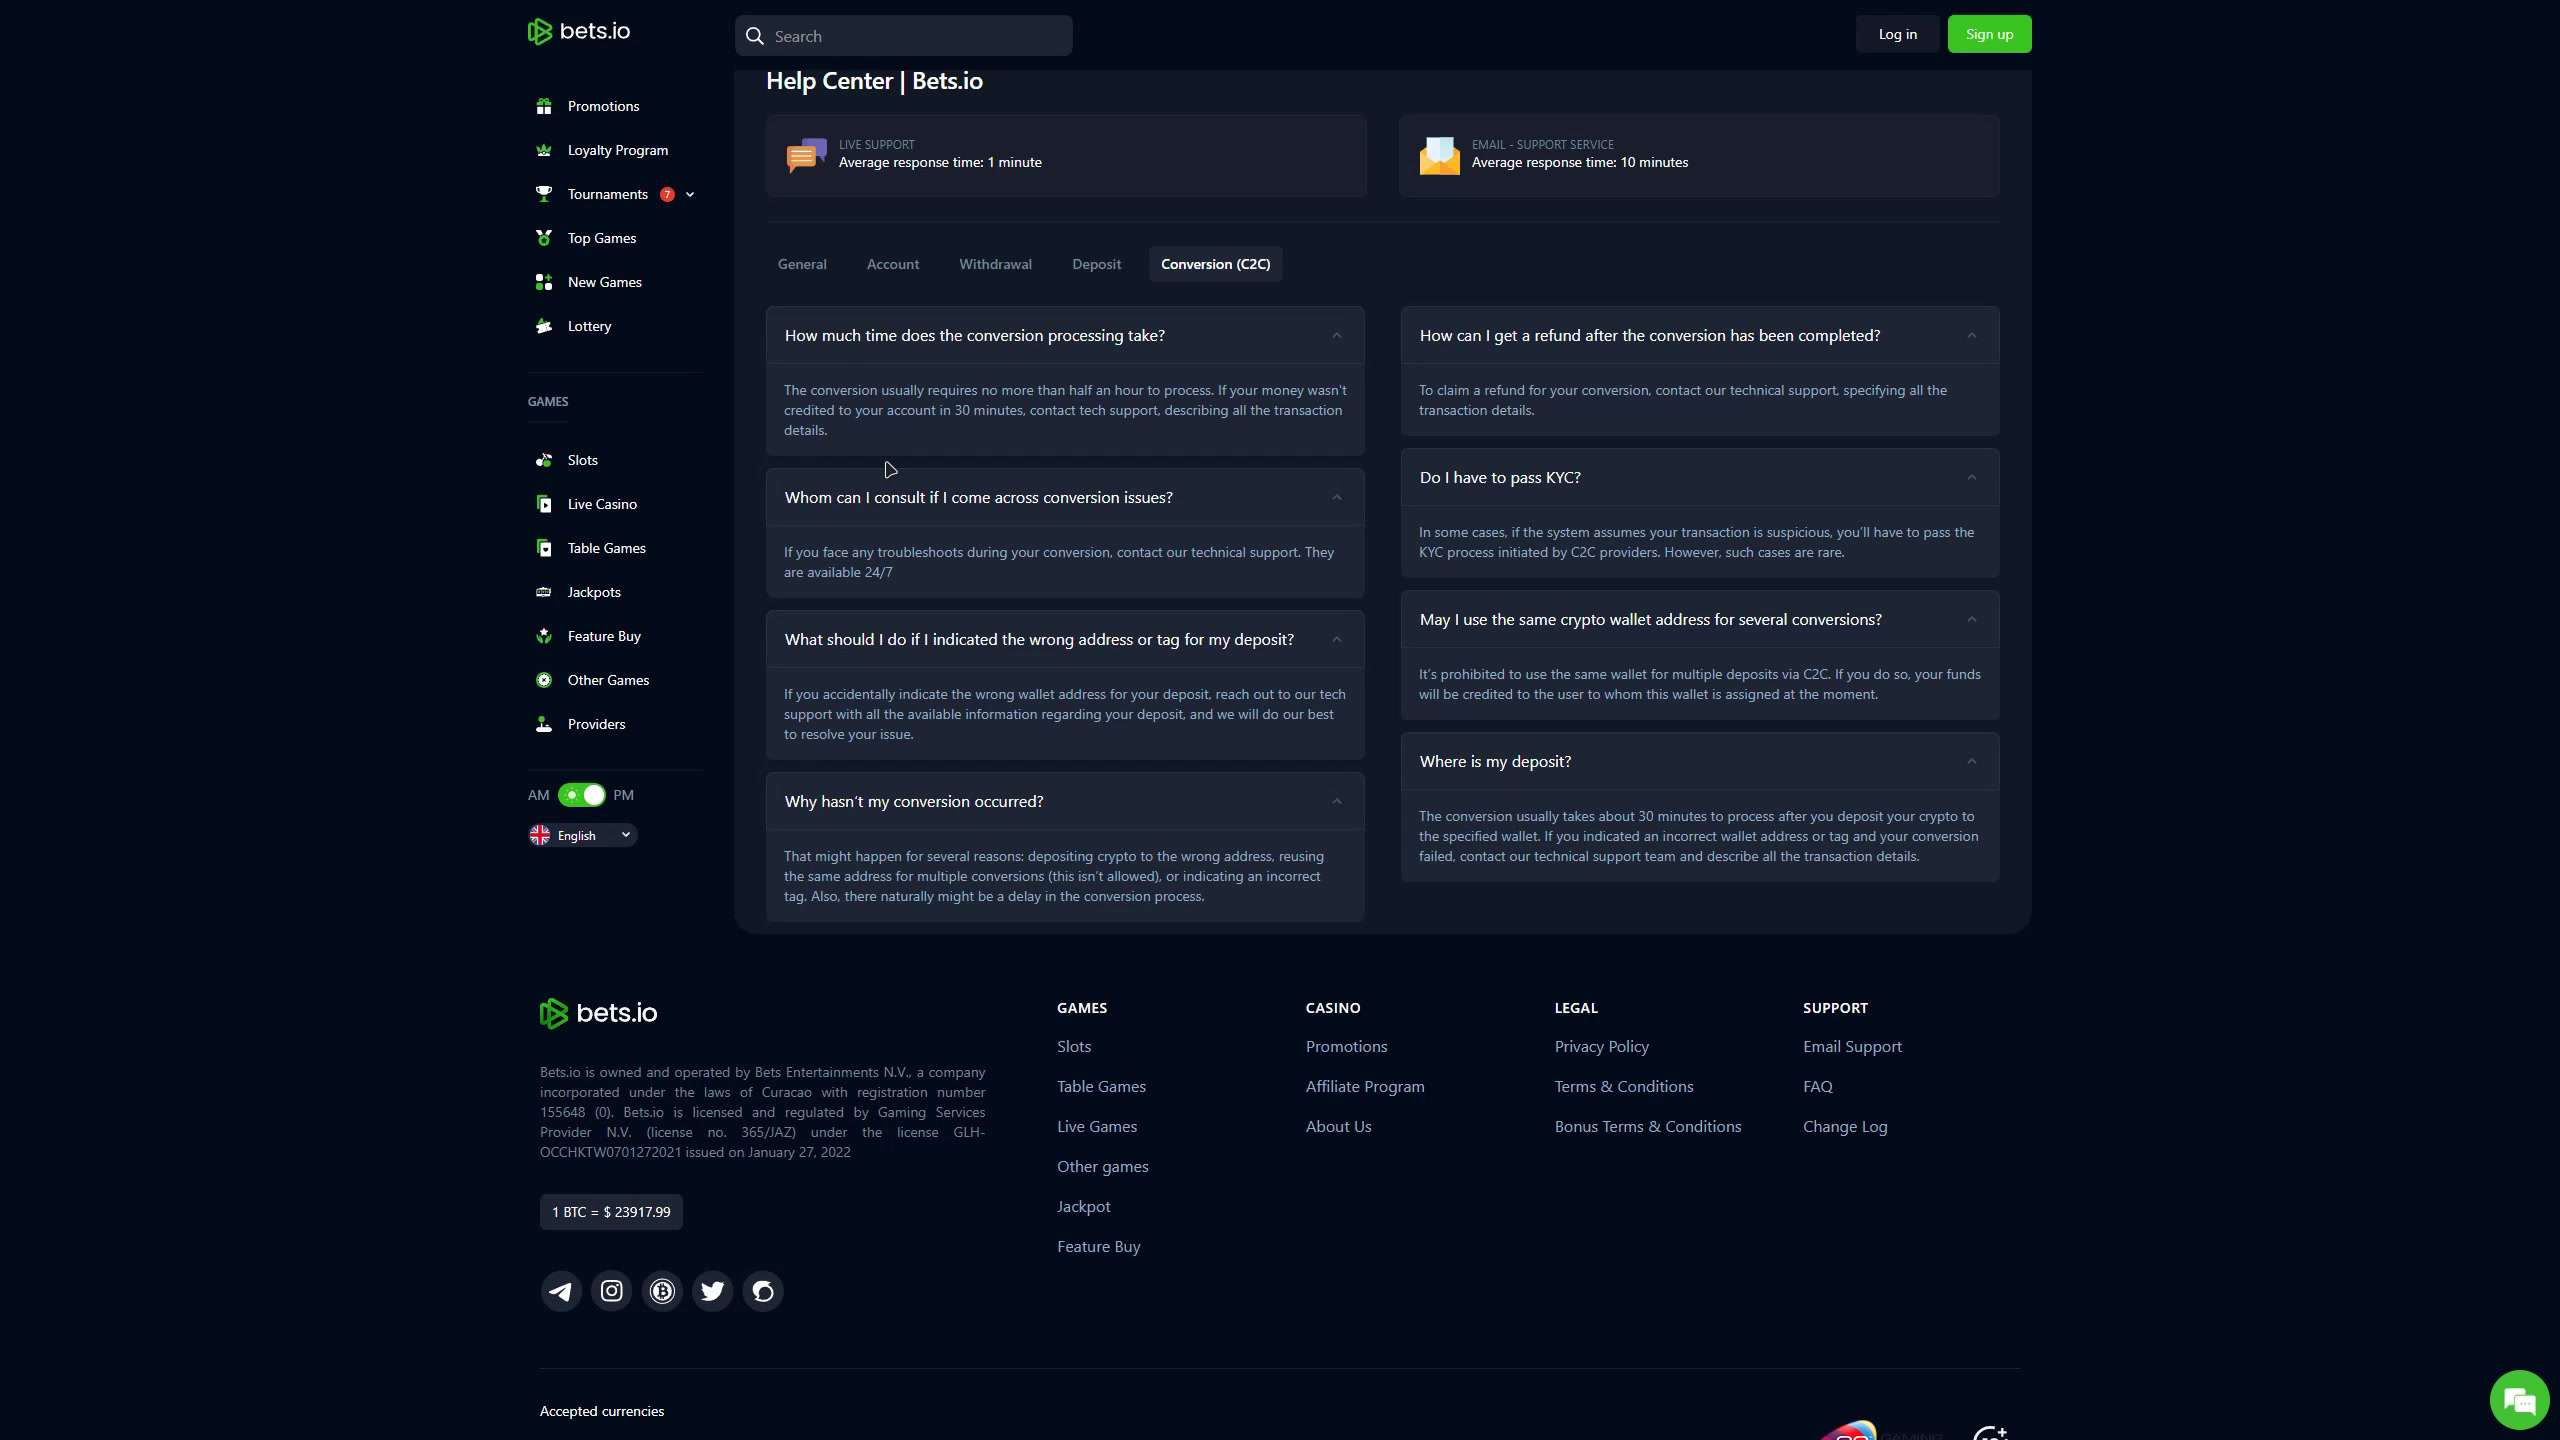Click the Promotions gift icon

click(544, 106)
